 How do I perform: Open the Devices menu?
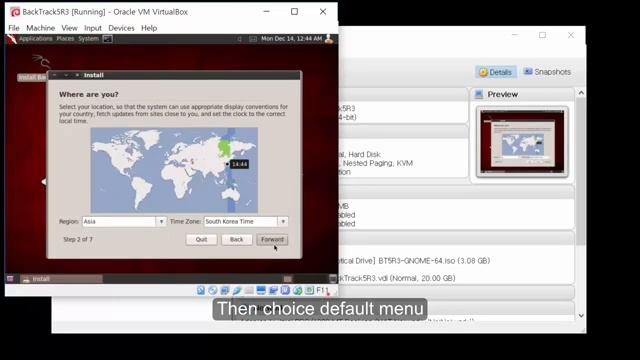(x=121, y=28)
